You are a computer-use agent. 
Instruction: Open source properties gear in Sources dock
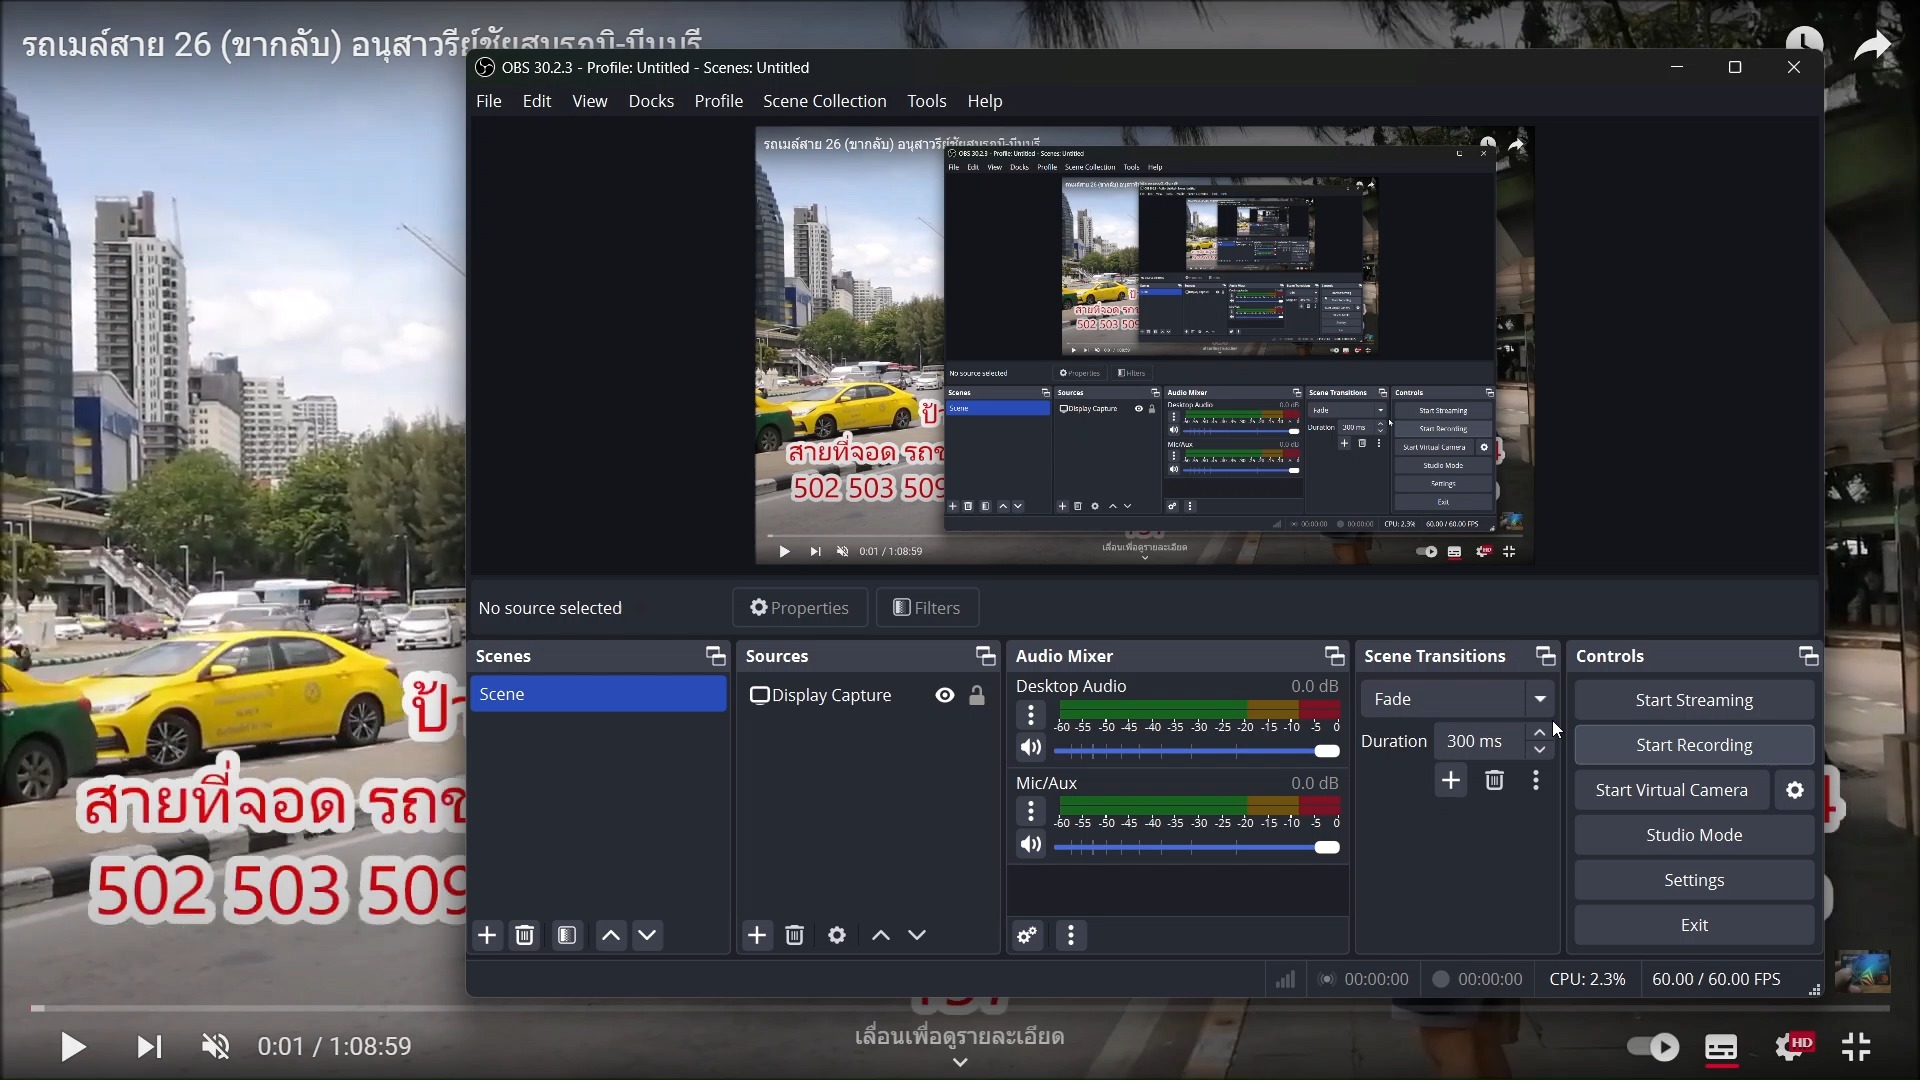click(837, 936)
